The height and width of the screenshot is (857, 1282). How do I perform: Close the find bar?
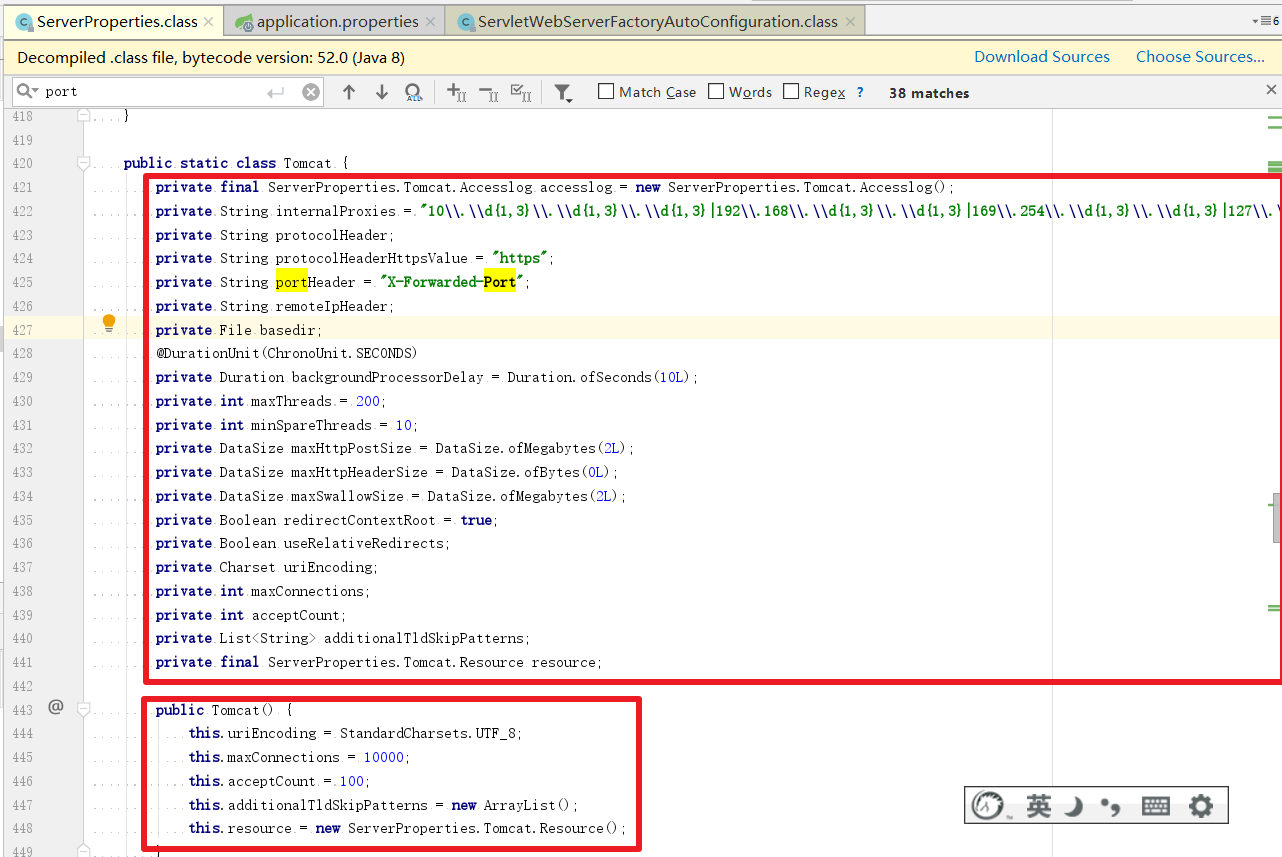click(x=1272, y=90)
